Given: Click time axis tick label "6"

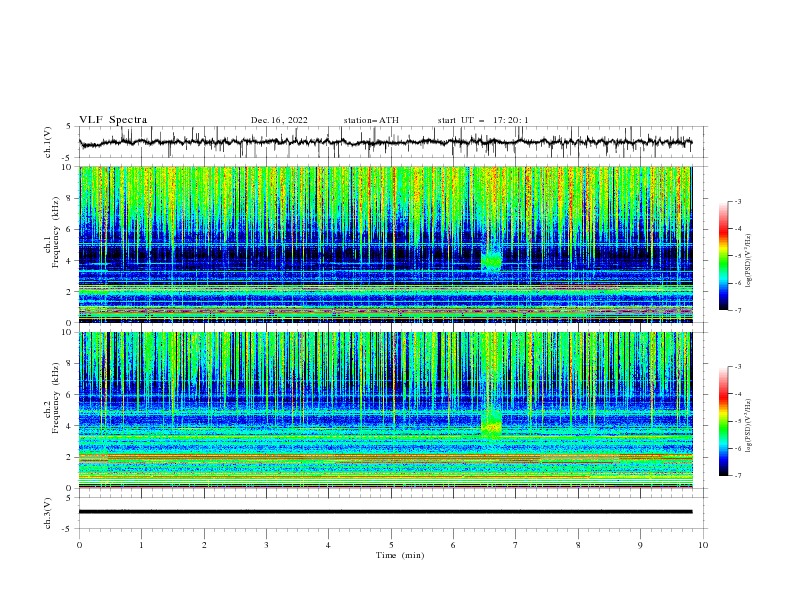Looking at the screenshot, I should (453, 545).
